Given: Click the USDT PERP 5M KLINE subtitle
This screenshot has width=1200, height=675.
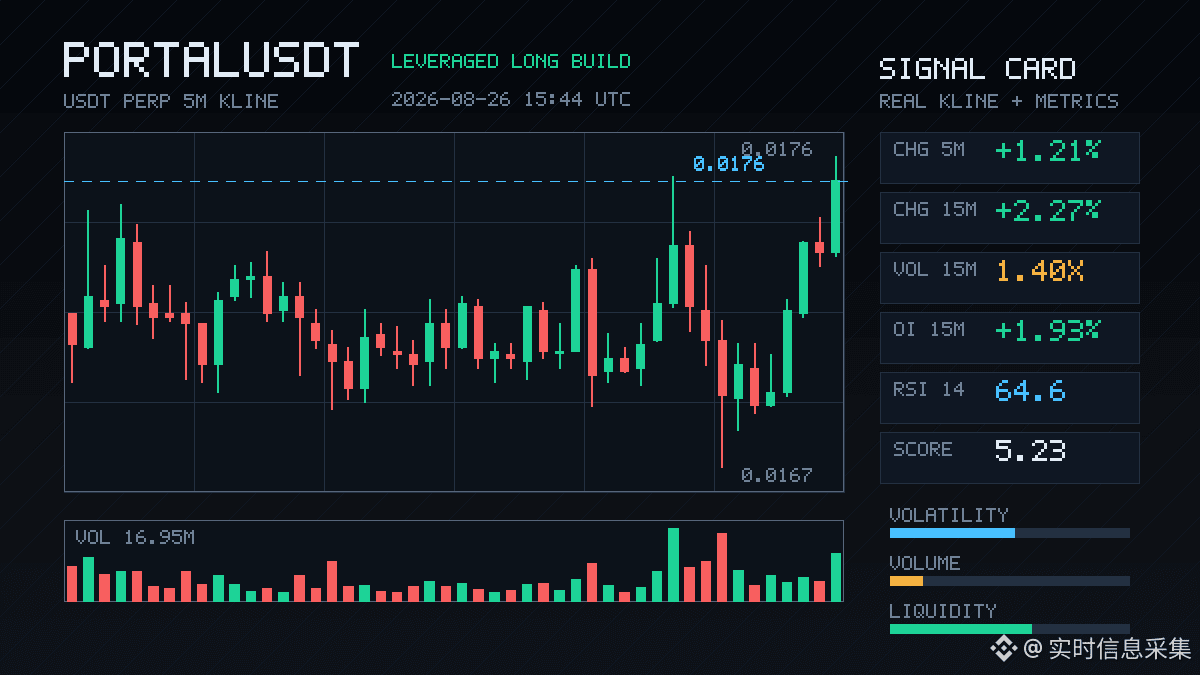Looking at the screenshot, I should [171, 101].
